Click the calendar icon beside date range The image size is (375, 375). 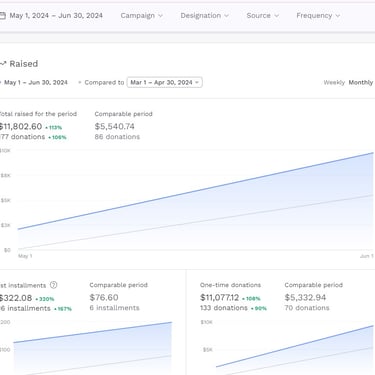tap(2, 16)
